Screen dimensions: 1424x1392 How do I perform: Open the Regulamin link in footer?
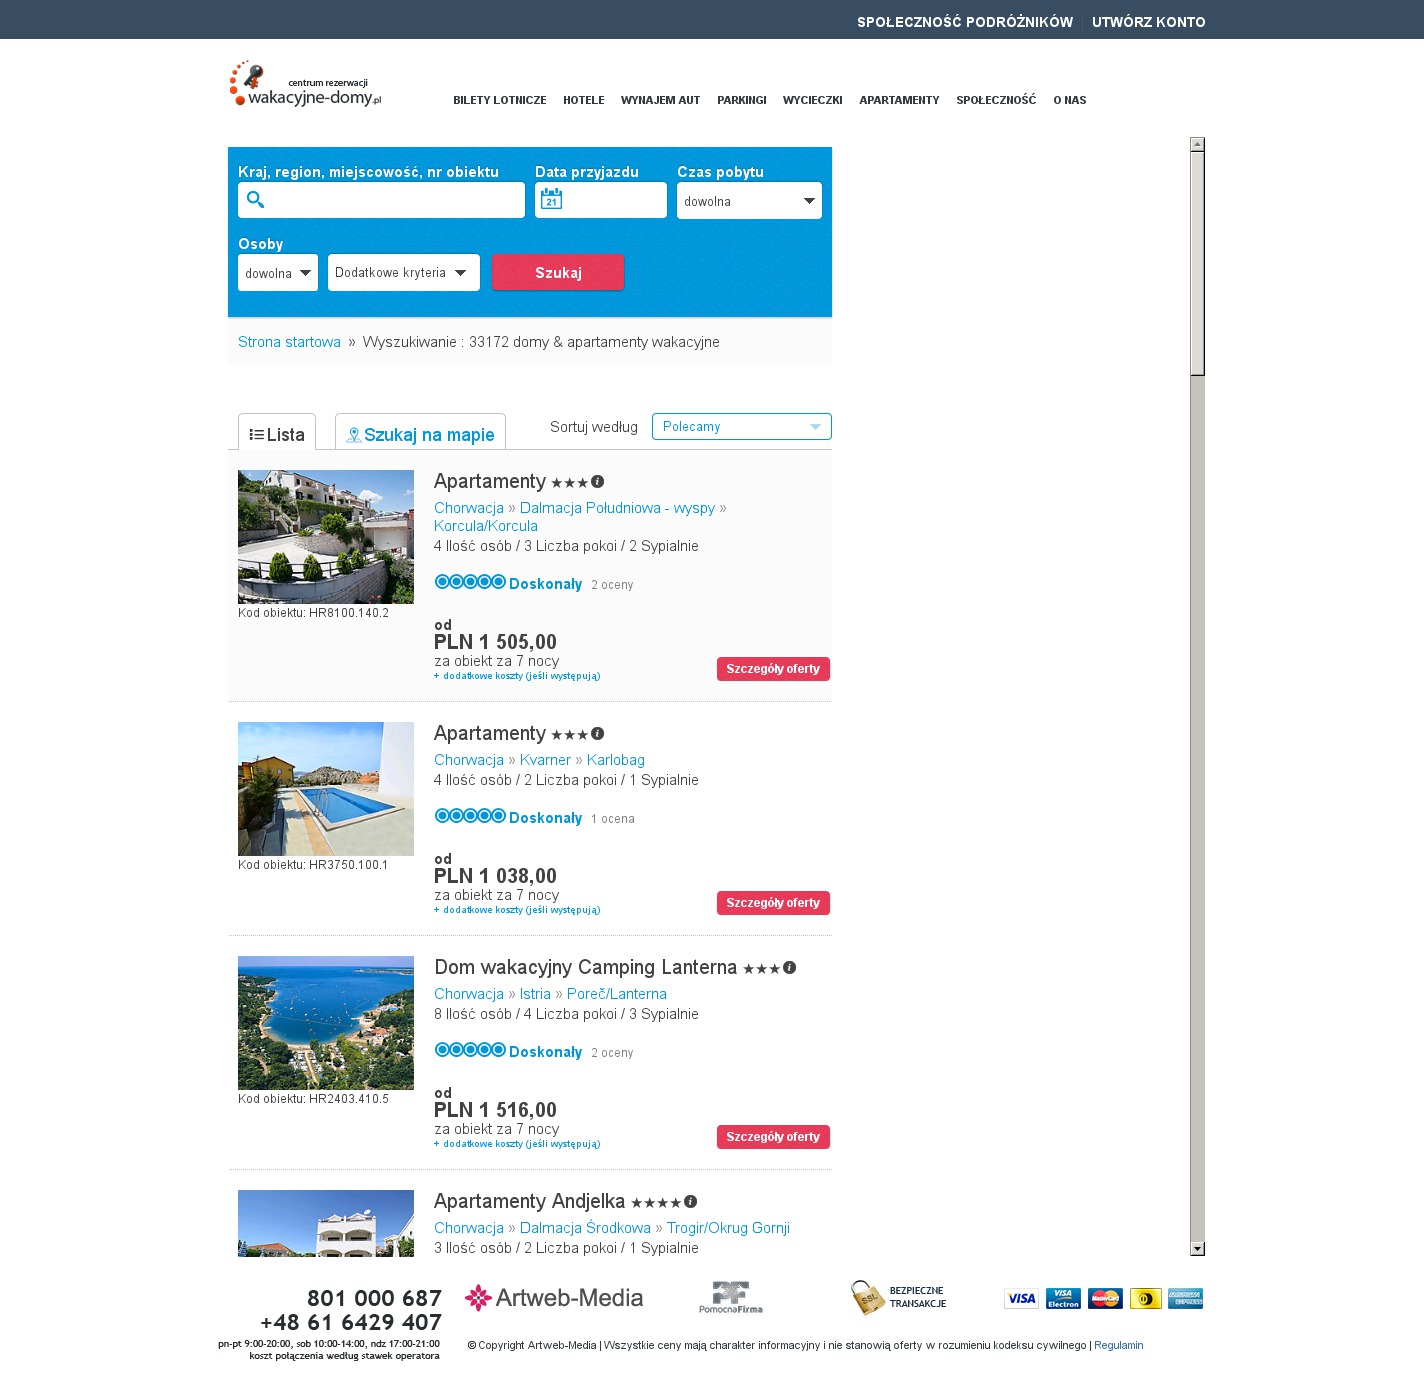(1119, 1346)
